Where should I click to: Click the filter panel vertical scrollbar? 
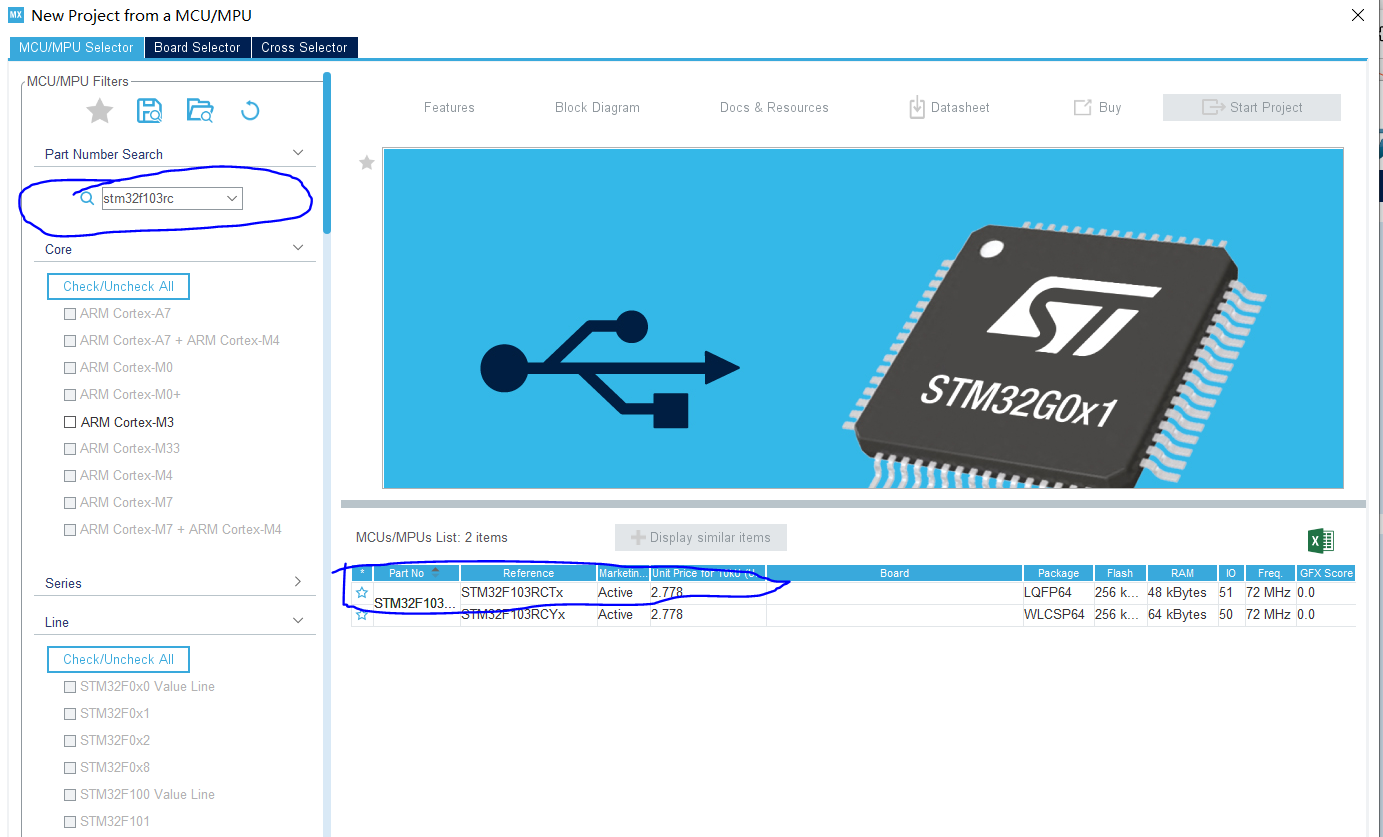pyautogui.click(x=327, y=152)
